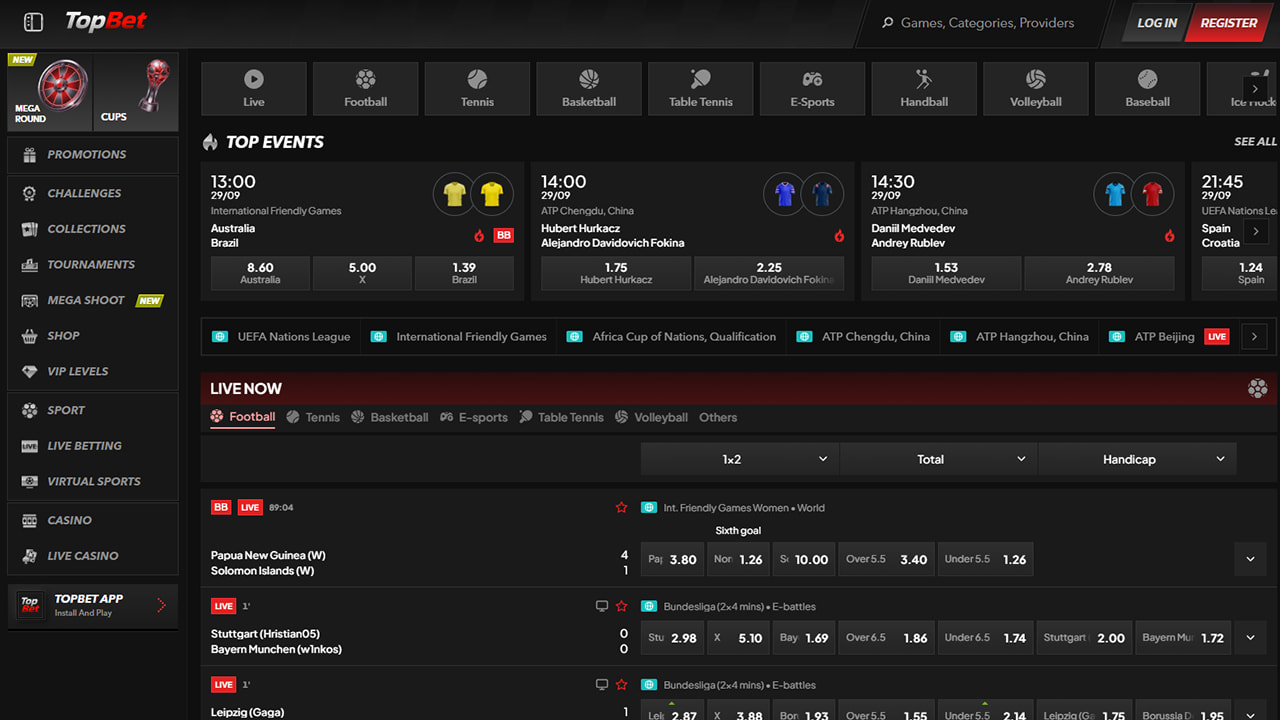The height and width of the screenshot is (720, 1280).
Task: Open Collections in the sidebar
Action: [93, 229]
